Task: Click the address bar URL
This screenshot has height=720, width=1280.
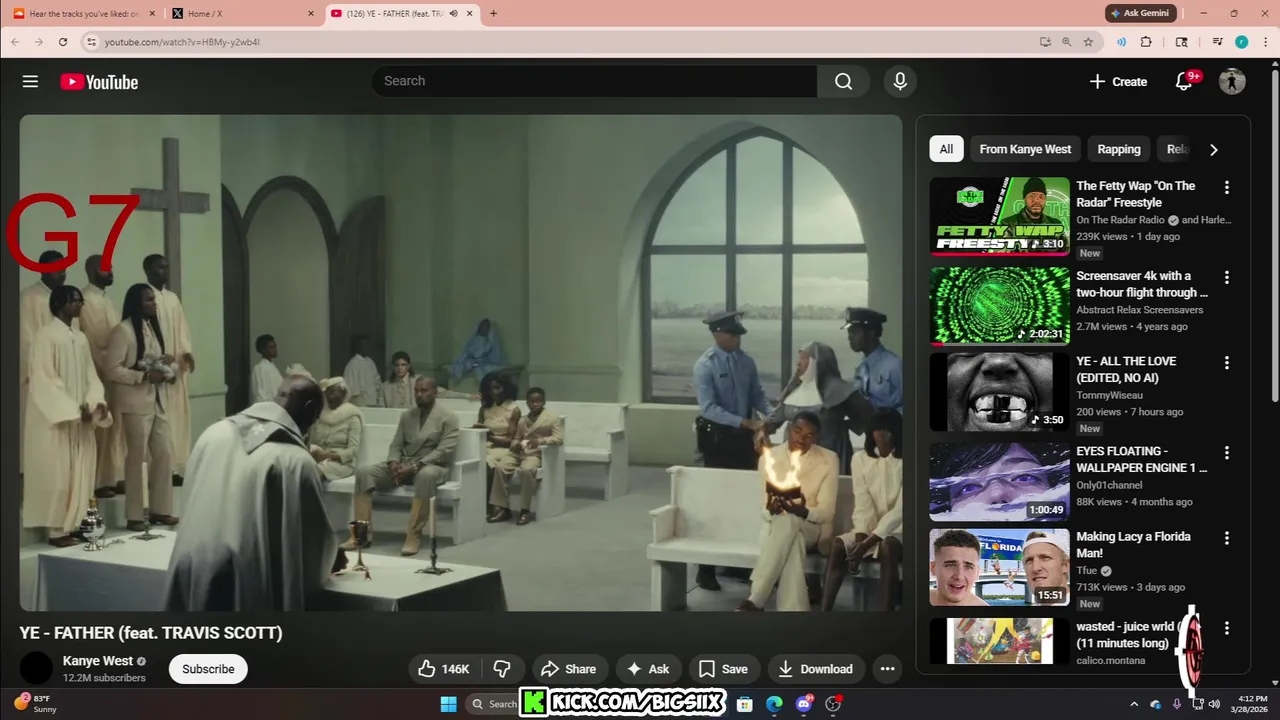Action: pos(182,42)
